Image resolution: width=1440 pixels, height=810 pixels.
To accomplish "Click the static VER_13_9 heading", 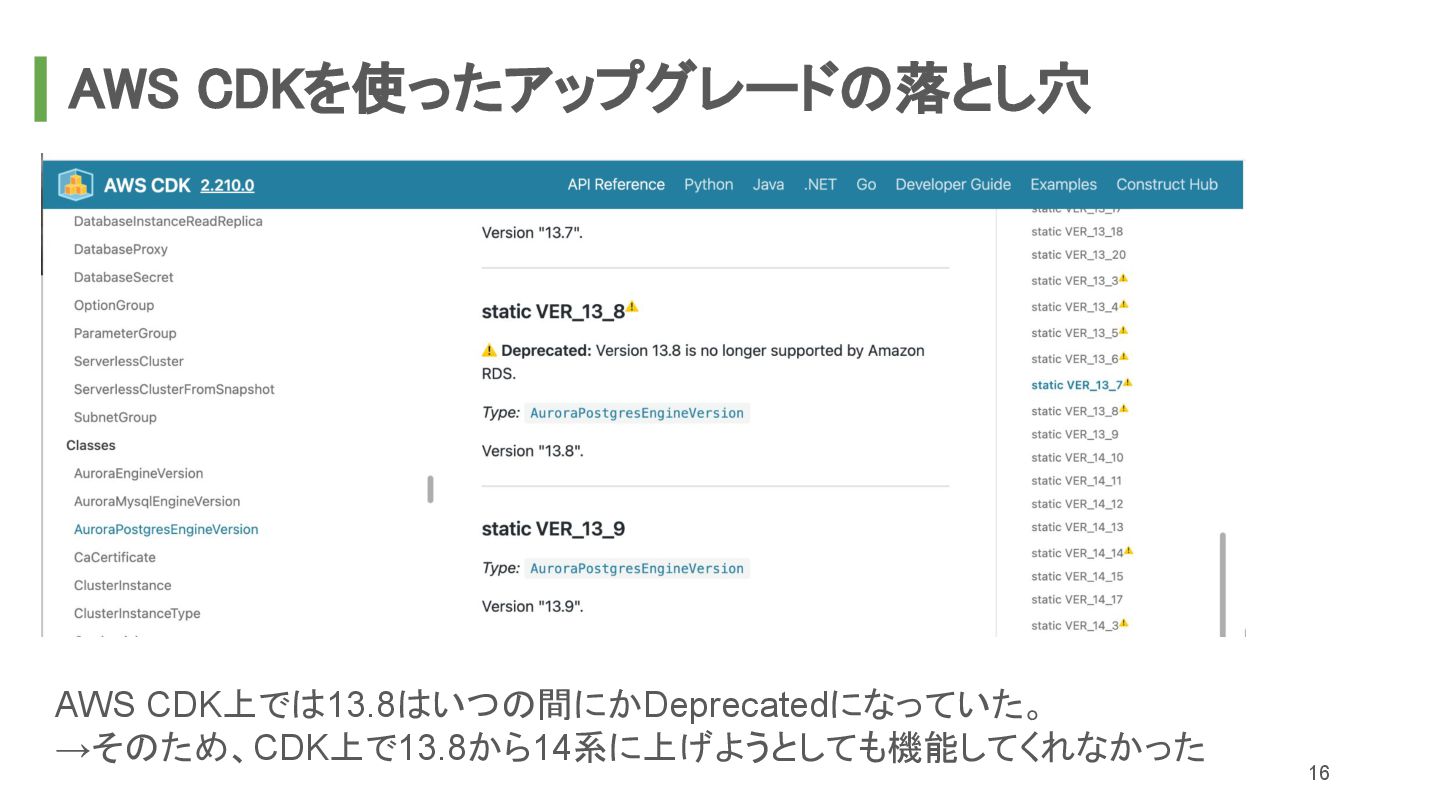I will [x=553, y=529].
